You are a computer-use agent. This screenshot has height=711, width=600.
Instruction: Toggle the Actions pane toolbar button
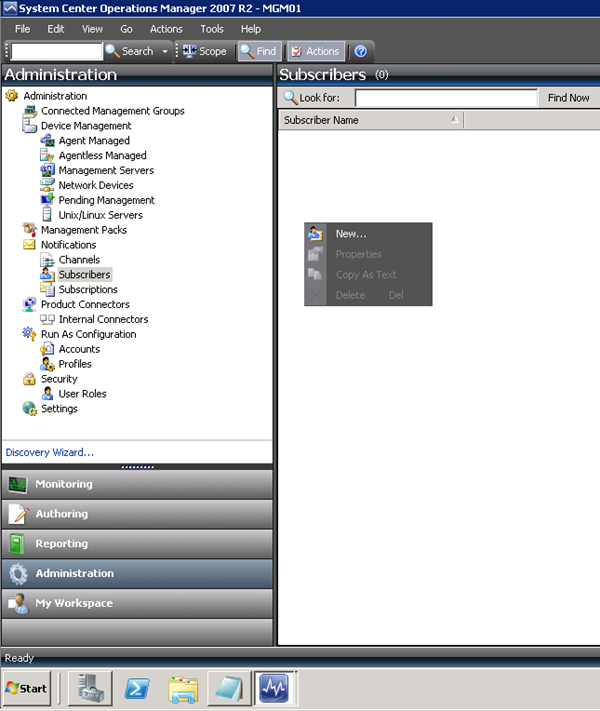[316, 51]
